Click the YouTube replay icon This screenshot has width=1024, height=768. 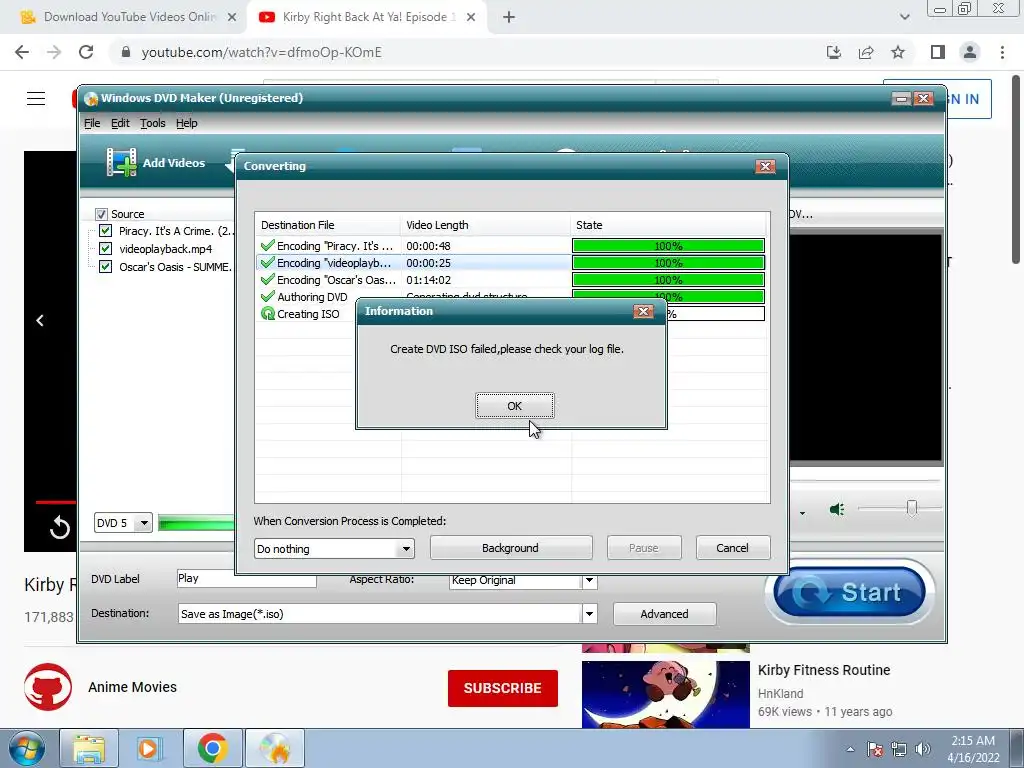(x=59, y=528)
